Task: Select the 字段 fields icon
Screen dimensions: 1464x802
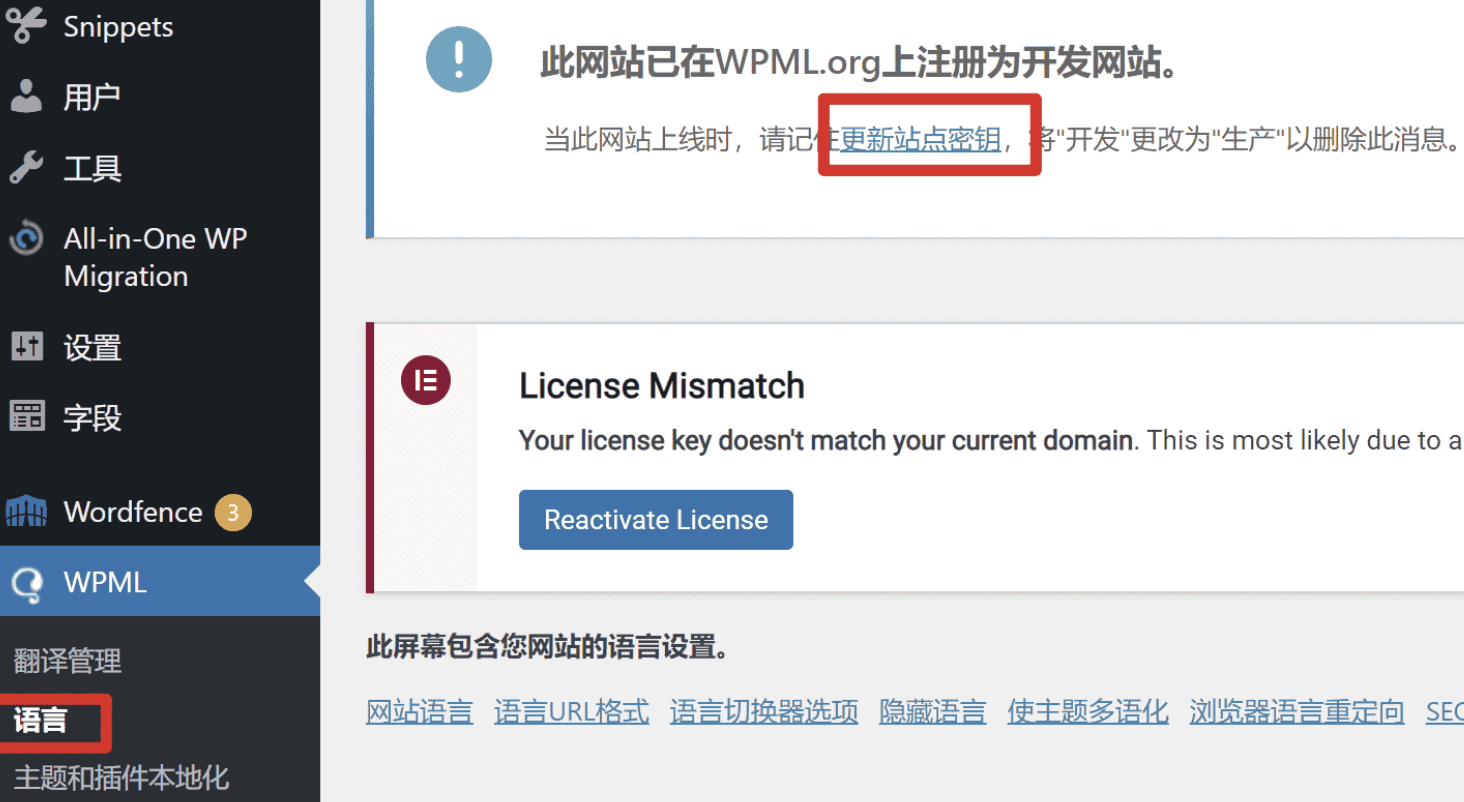Action: [x=27, y=418]
